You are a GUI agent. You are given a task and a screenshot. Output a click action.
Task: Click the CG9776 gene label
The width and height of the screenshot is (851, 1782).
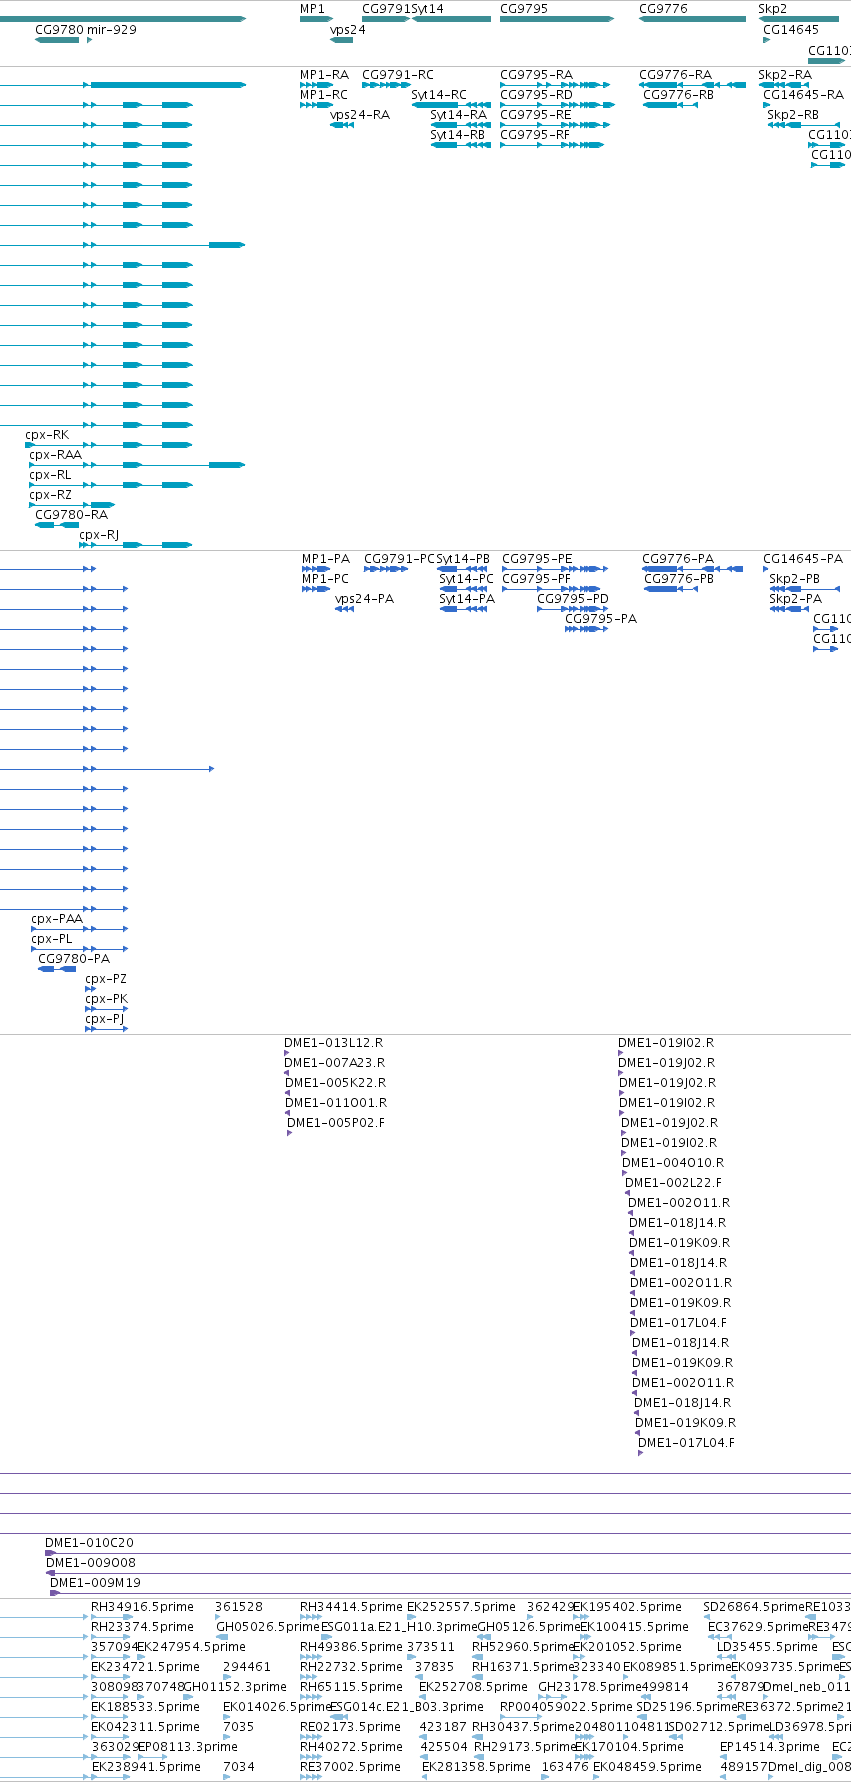tap(663, 9)
